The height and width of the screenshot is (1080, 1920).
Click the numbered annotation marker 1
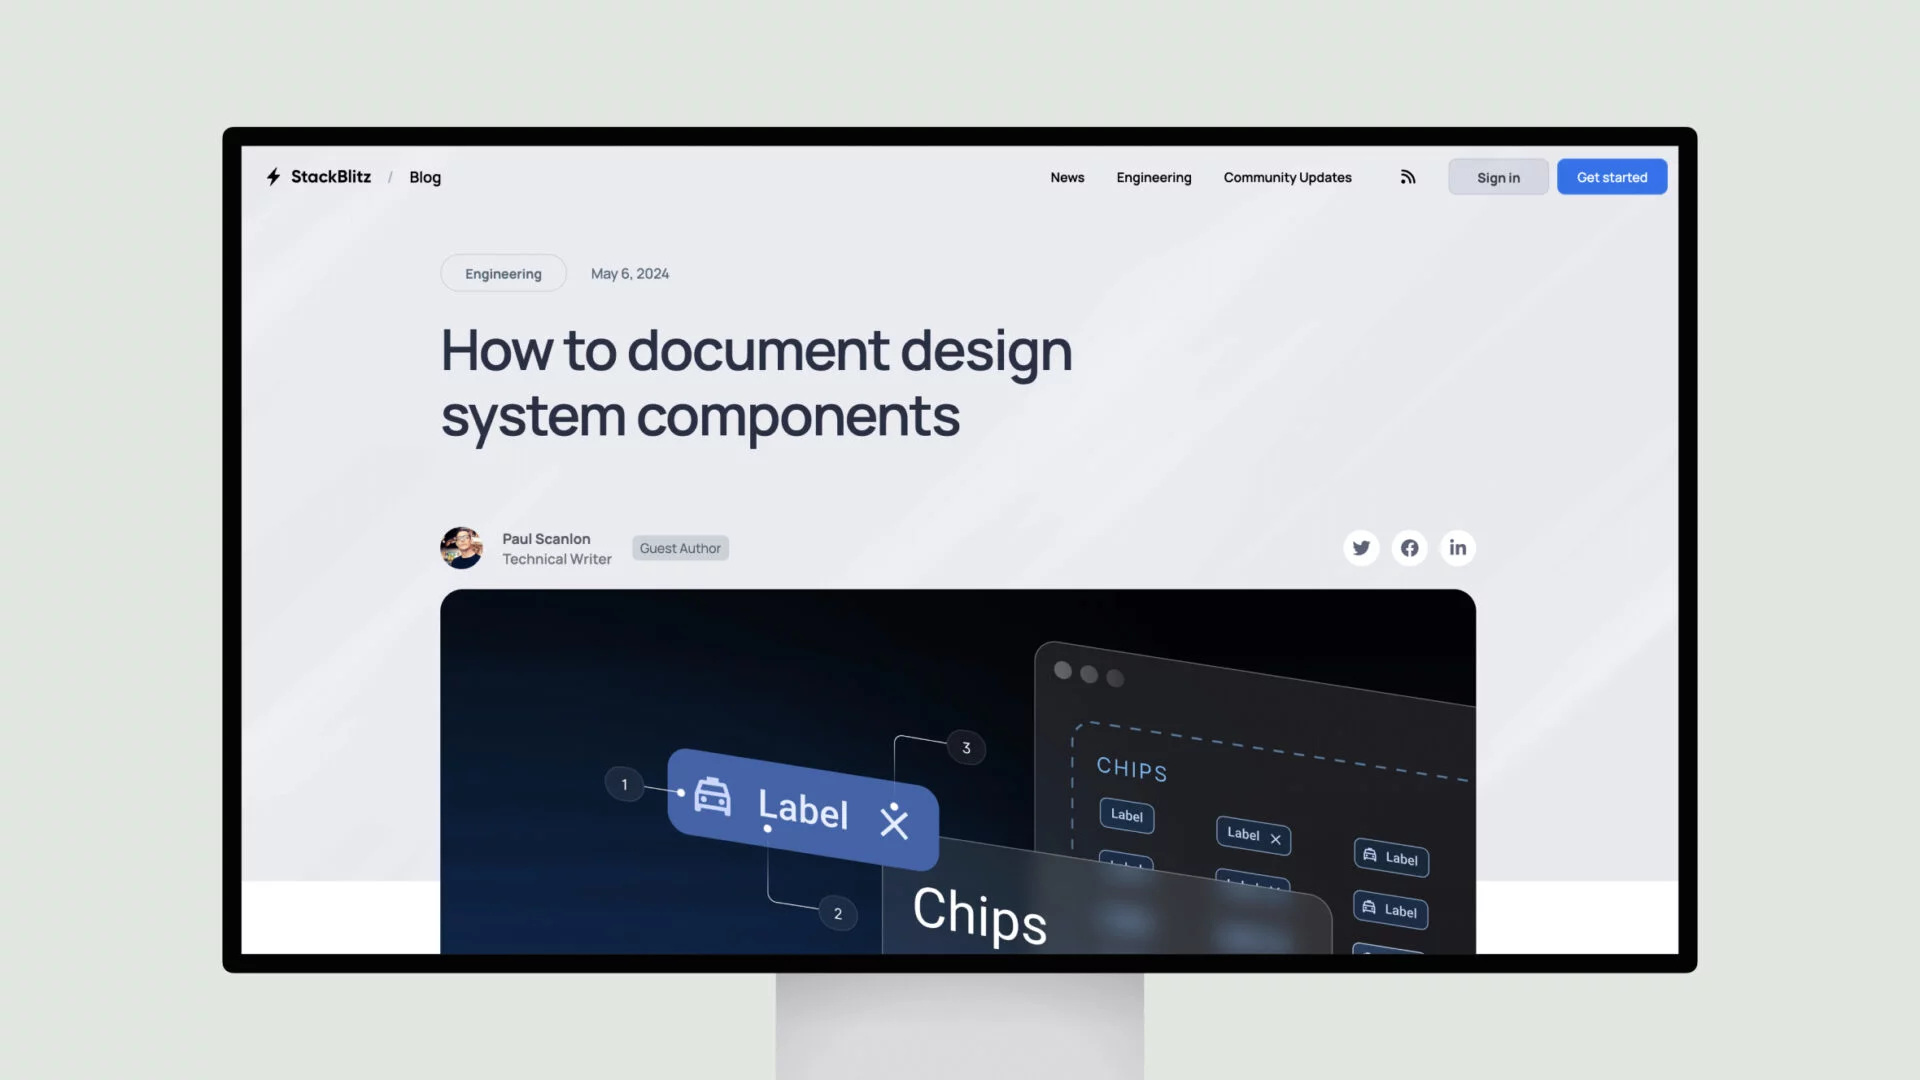(x=624, y=785)
